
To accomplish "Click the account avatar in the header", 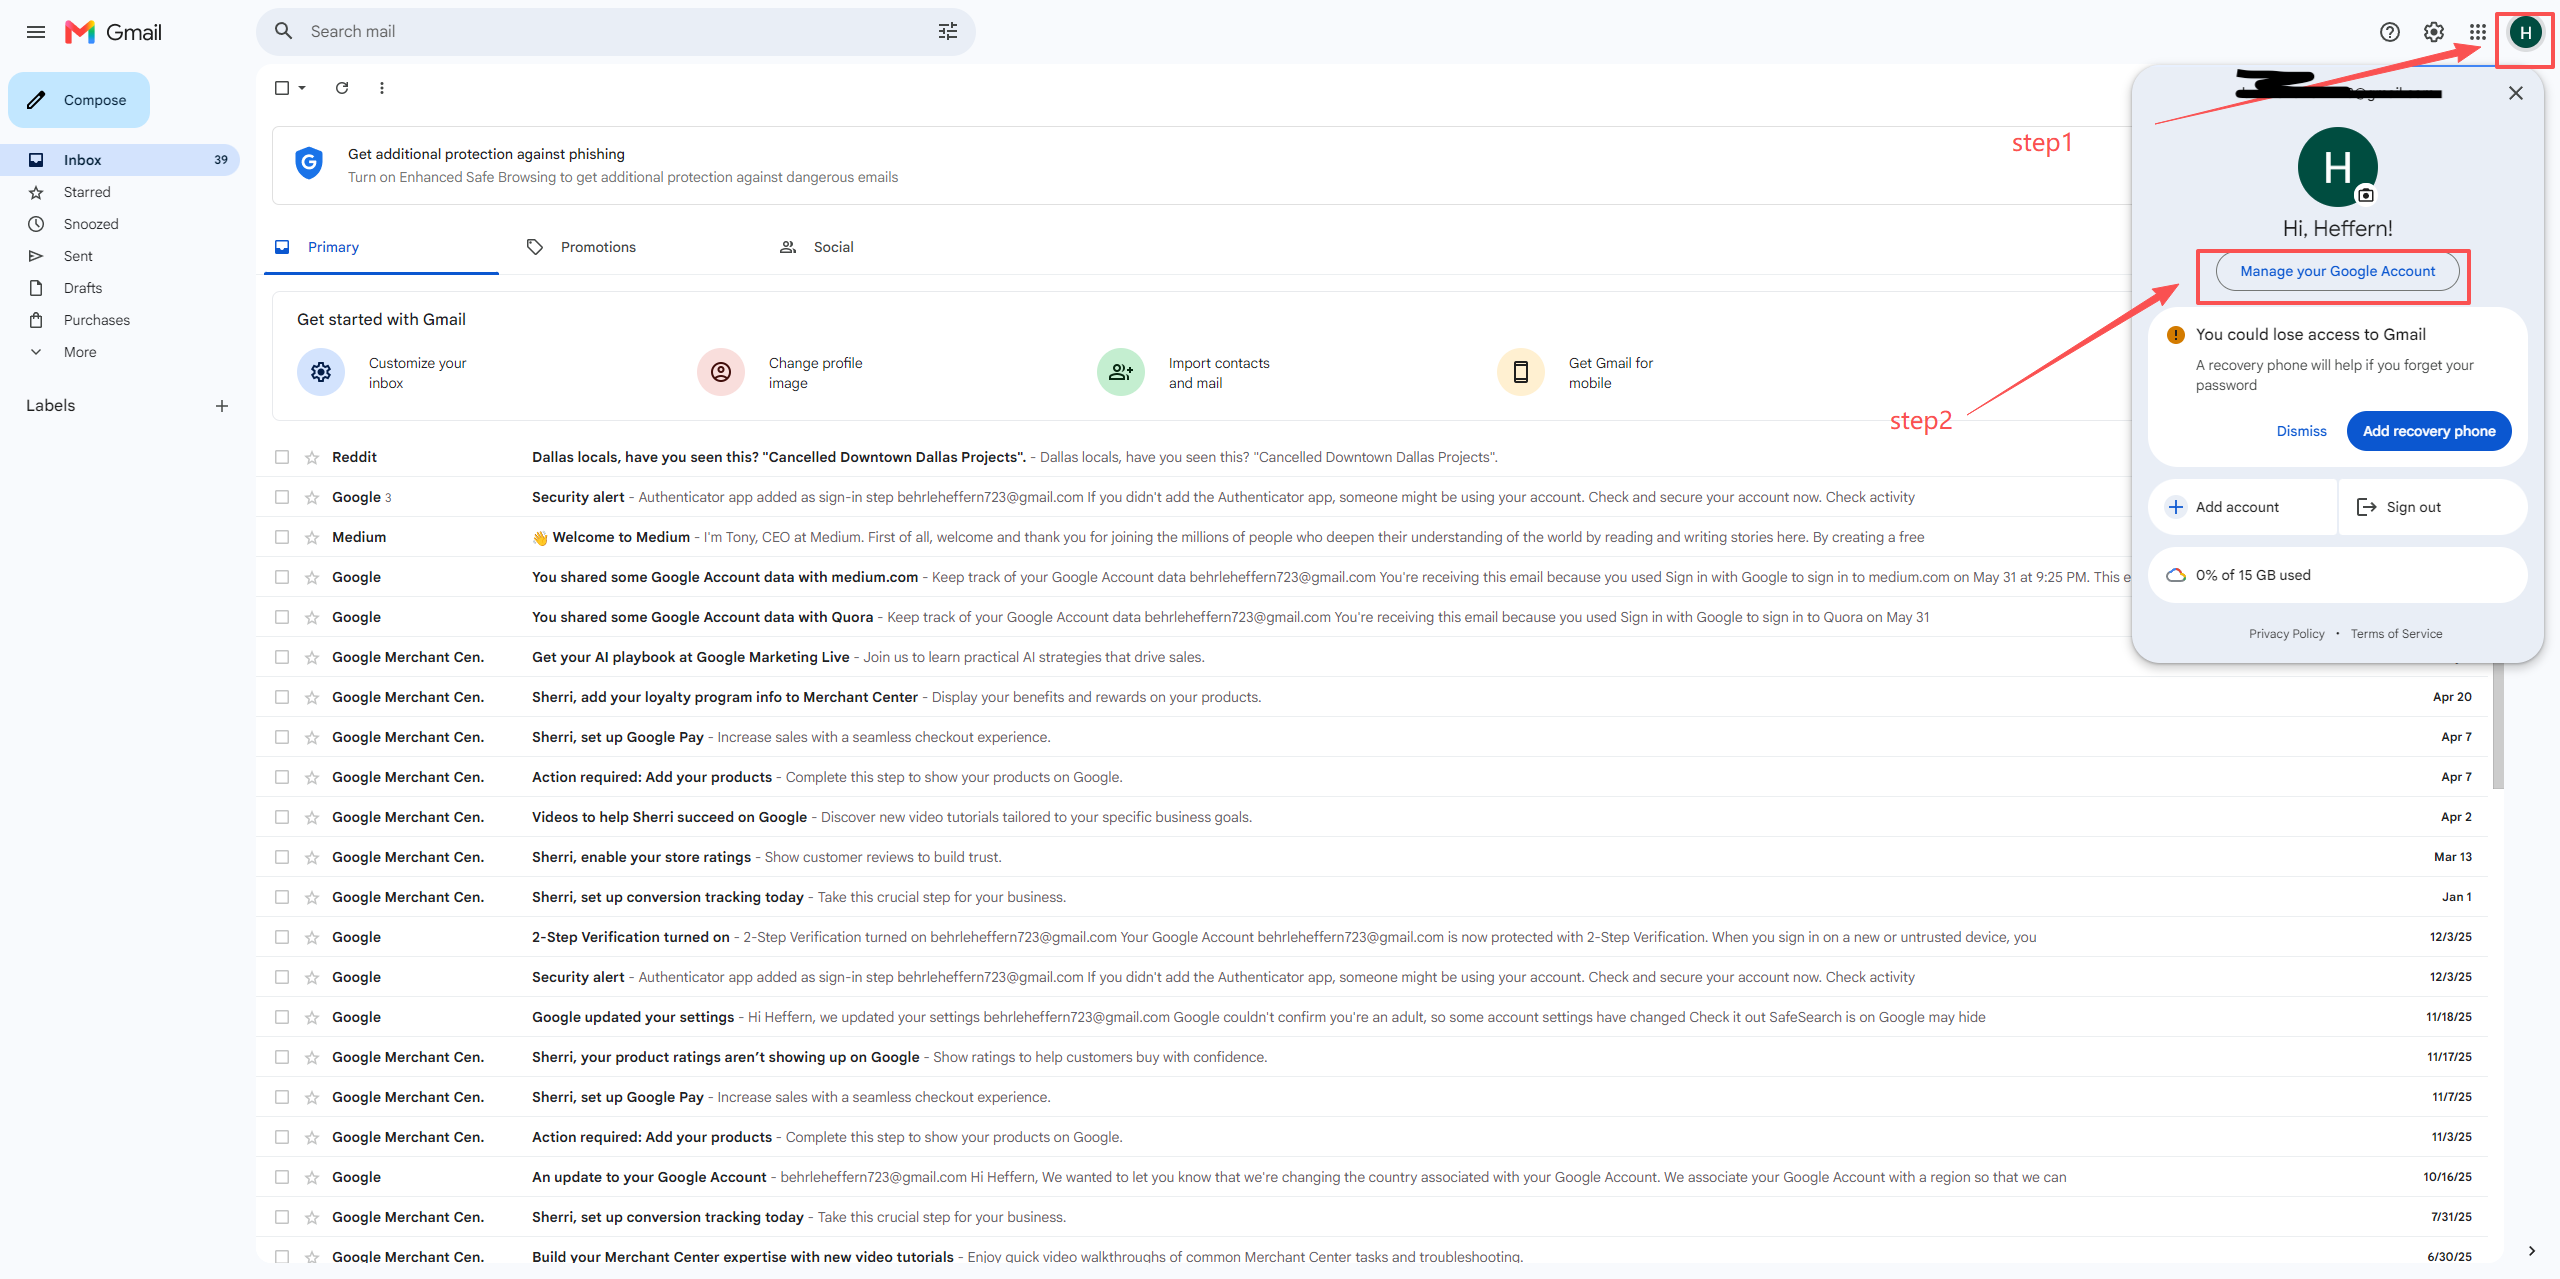I will pos(2526,33).
